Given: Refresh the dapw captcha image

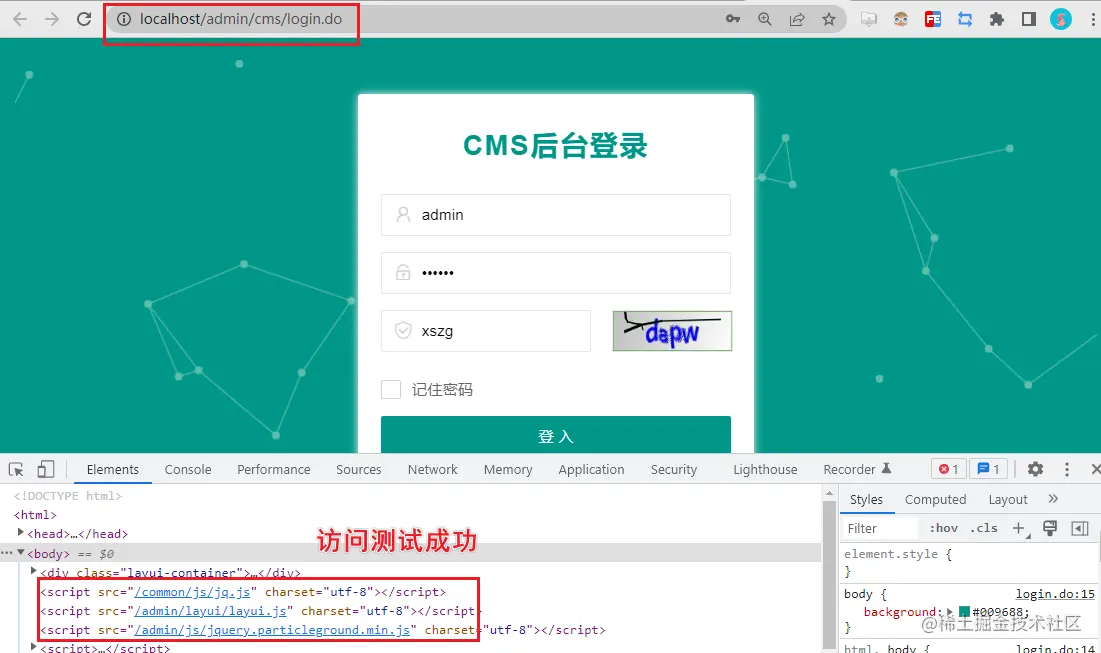Looking at the screenshot, I should pos(672,331).
